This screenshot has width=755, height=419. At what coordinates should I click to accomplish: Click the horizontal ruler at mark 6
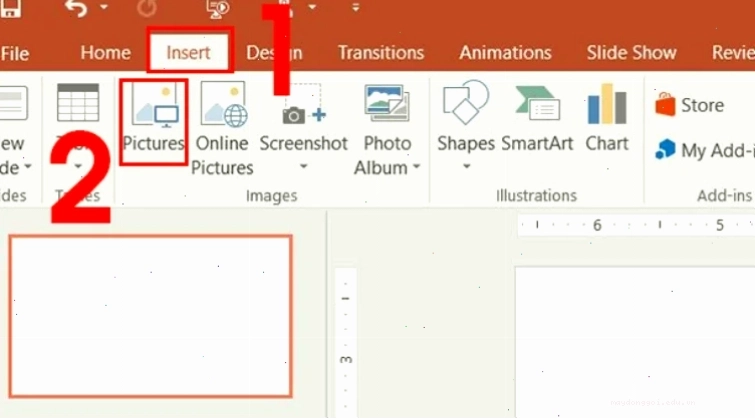597,225
